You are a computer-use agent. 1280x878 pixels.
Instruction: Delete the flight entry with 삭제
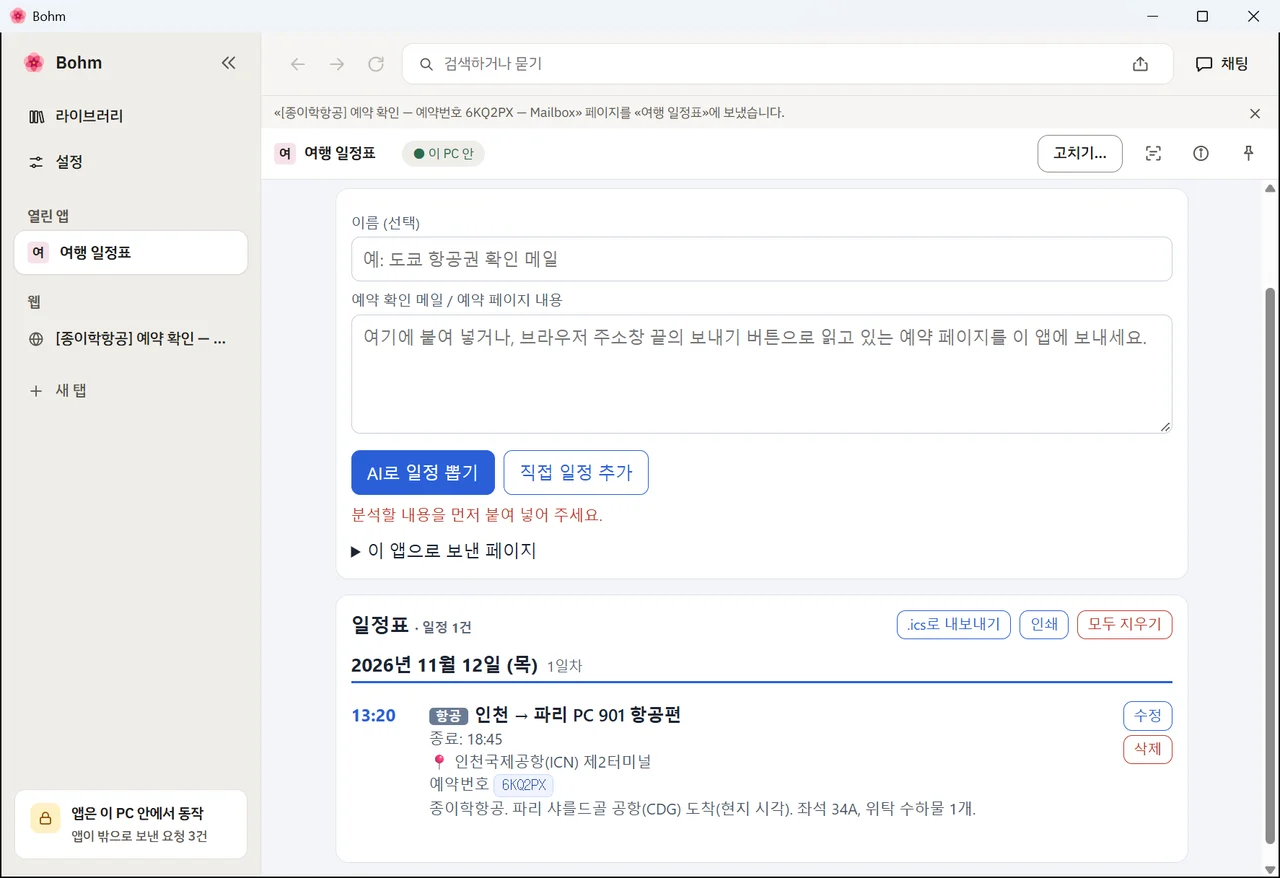pos(1148,749)
